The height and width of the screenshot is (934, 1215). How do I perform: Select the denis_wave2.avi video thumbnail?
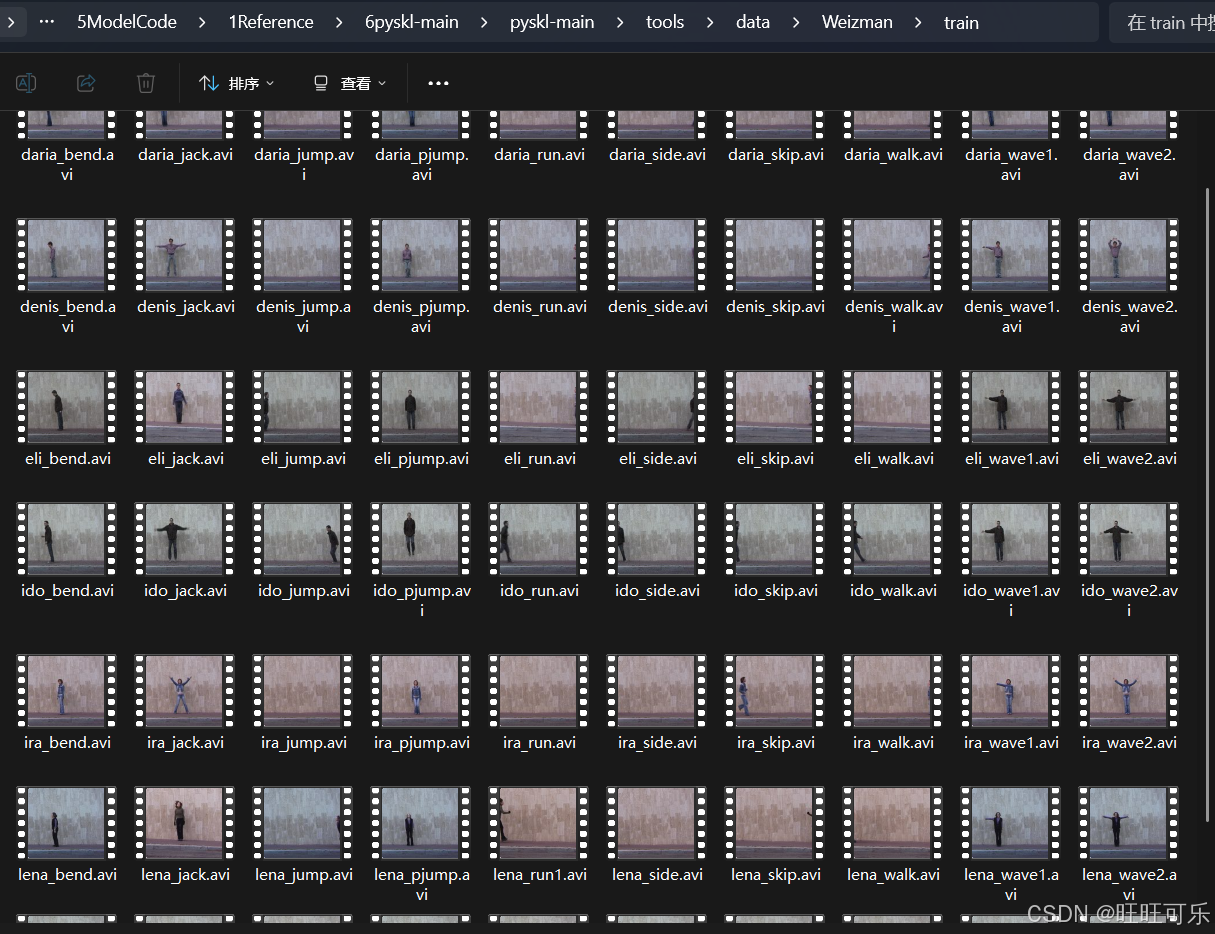tap(1129, 255)
